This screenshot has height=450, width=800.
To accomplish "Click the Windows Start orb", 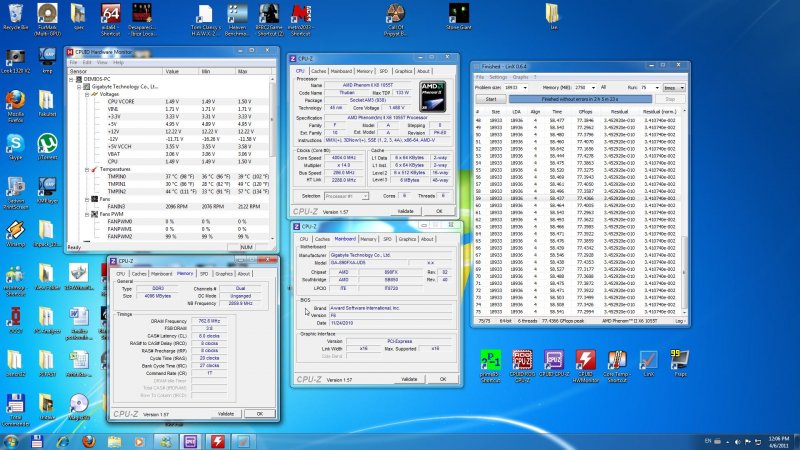I will 11,440.
